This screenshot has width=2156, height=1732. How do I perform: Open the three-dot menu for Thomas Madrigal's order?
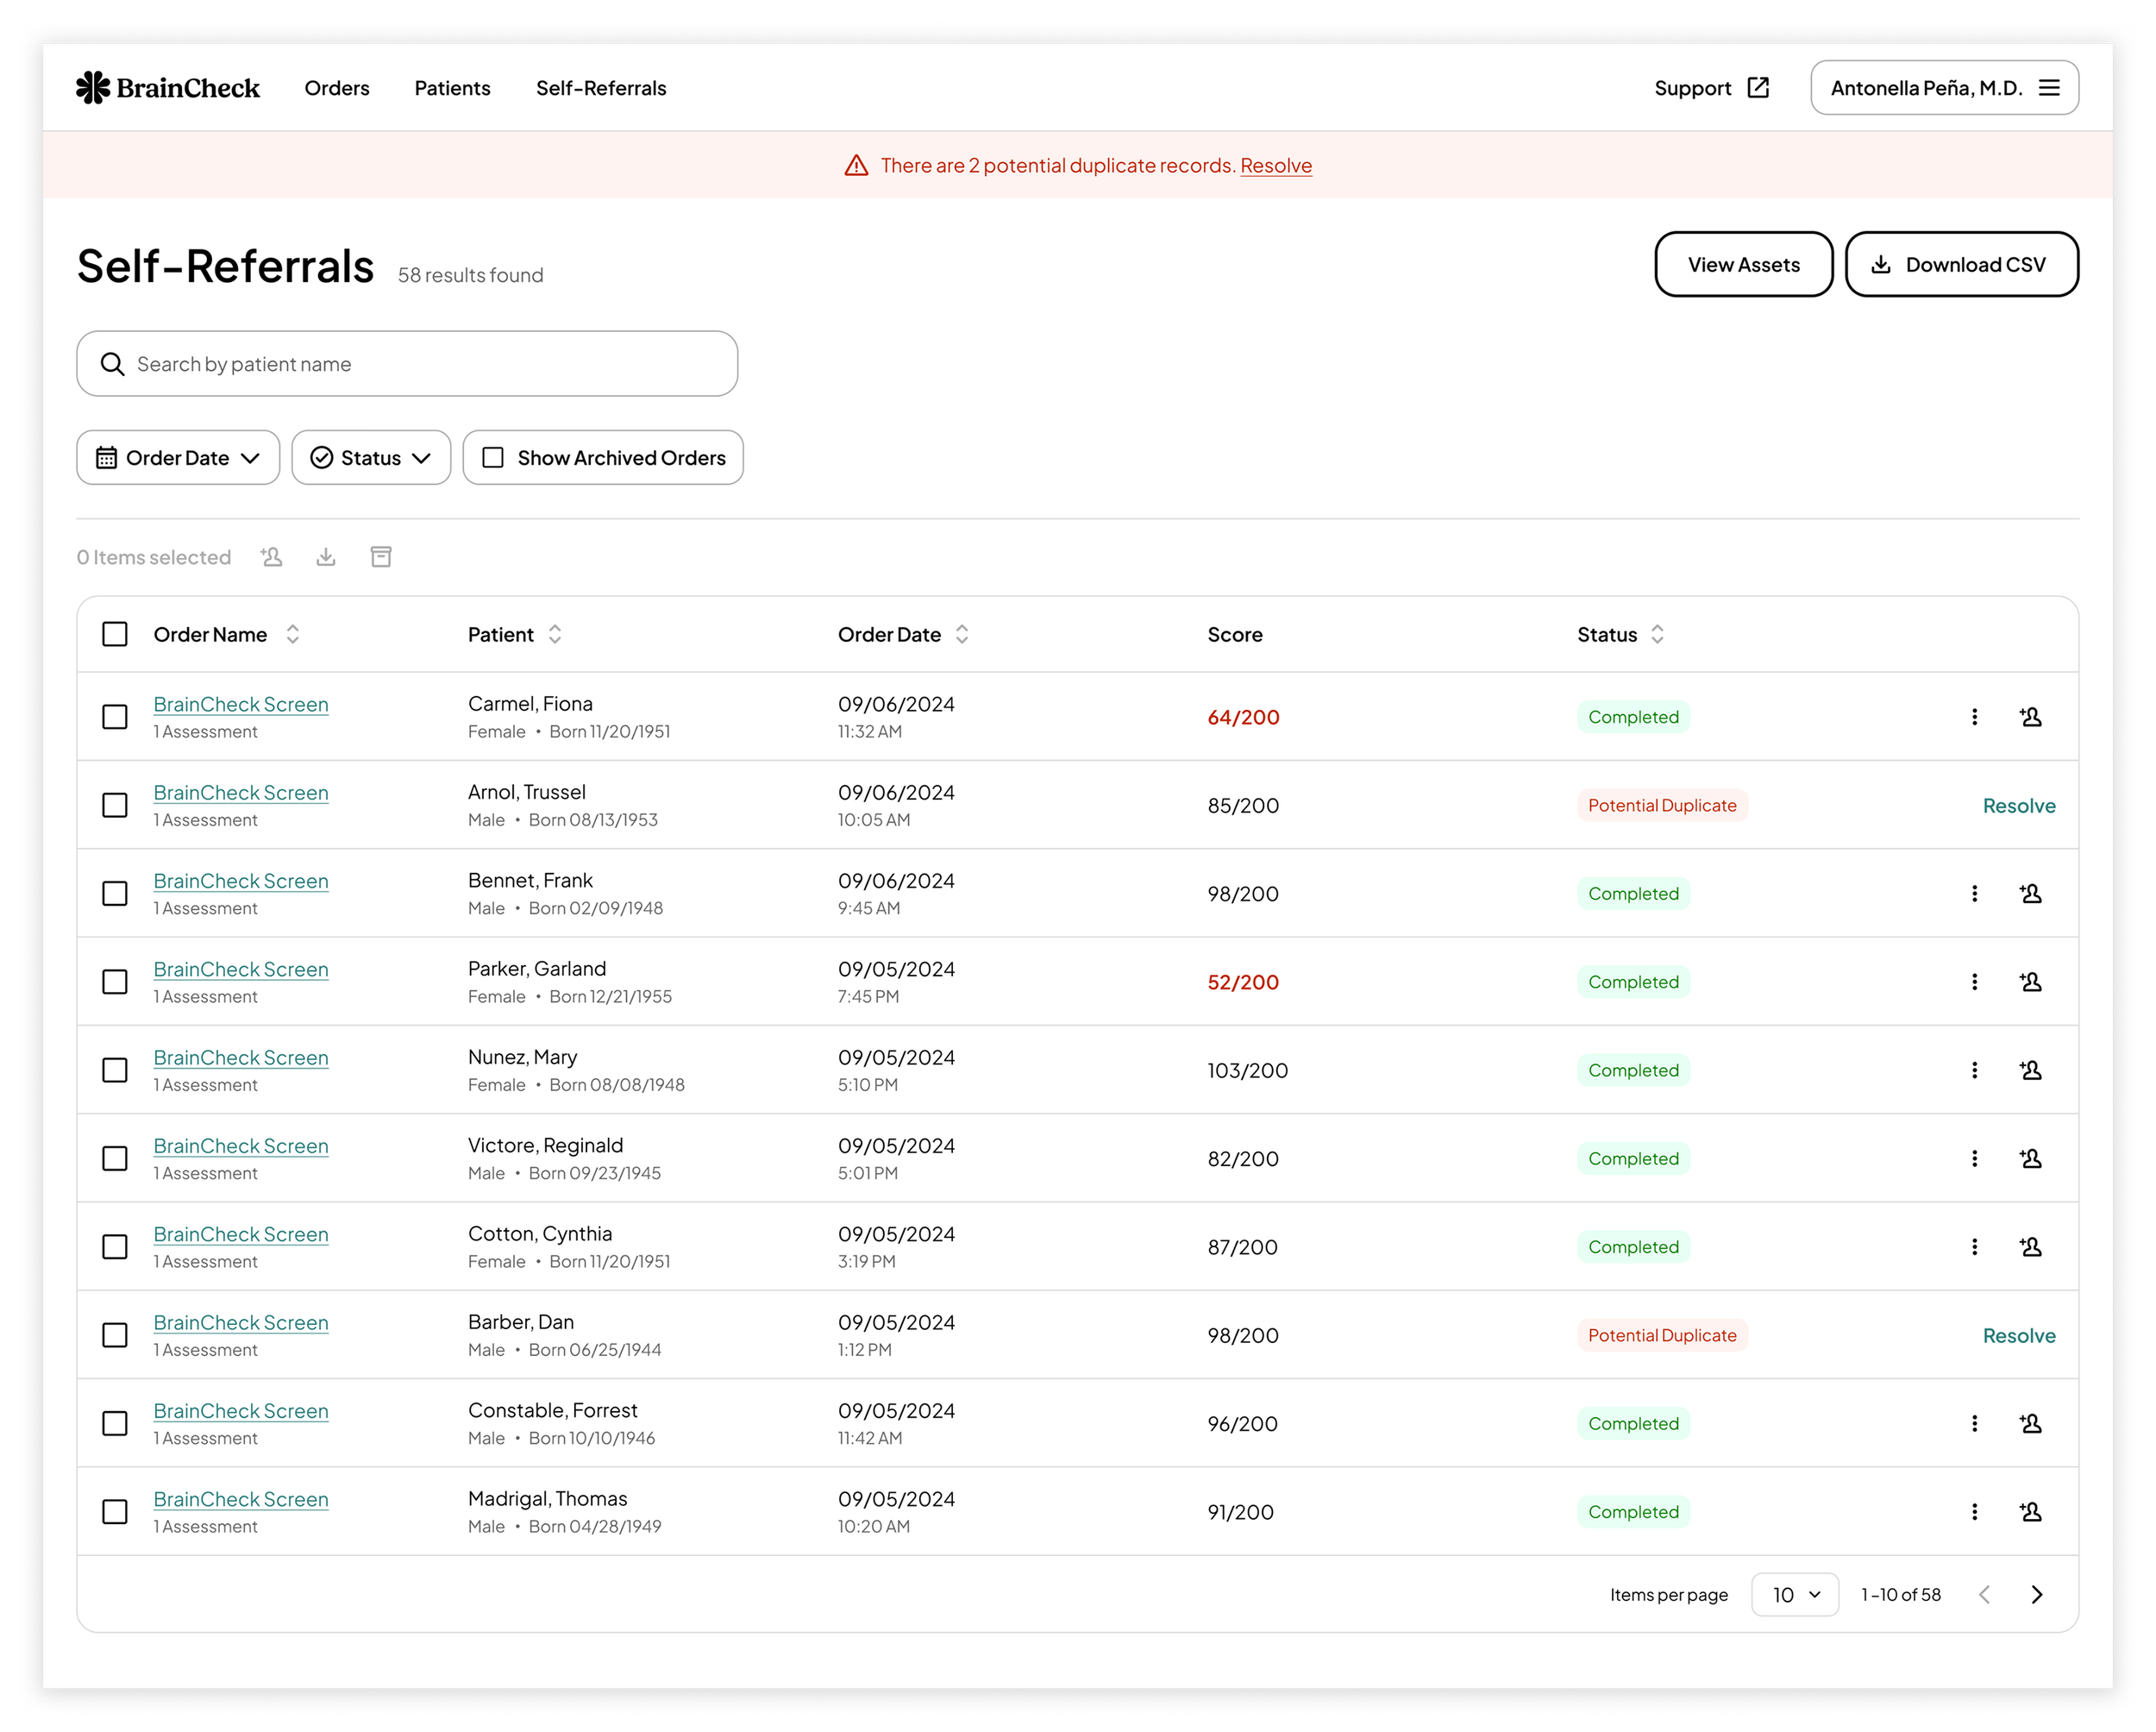click(1974, 1511)
